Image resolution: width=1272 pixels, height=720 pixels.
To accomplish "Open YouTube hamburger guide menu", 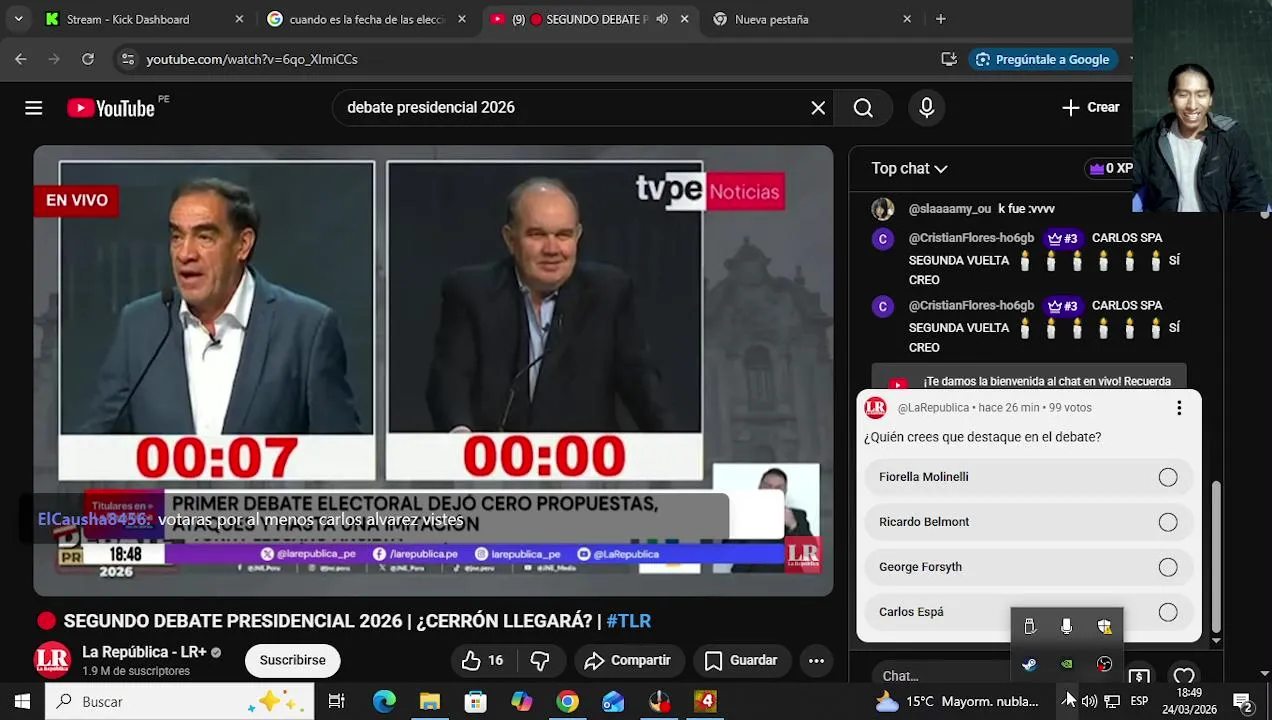I will (x=34, y=108).
